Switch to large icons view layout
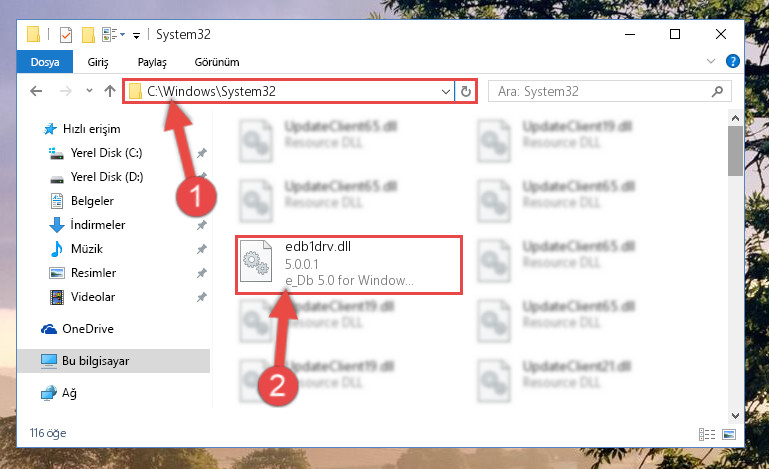This screenshot has width=769, height=469. (729, 434)
